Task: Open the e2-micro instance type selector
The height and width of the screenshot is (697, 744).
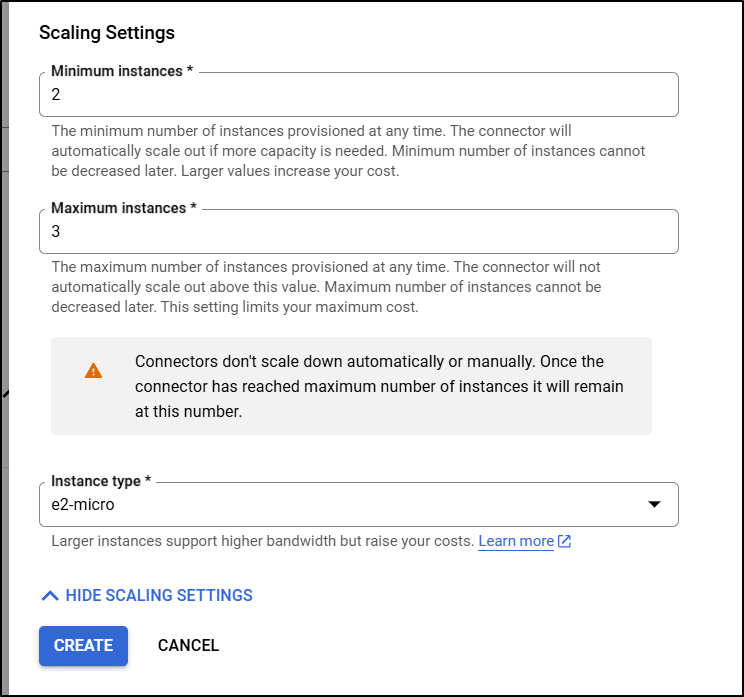Action: pyautogui.click(x=359, y=504)
